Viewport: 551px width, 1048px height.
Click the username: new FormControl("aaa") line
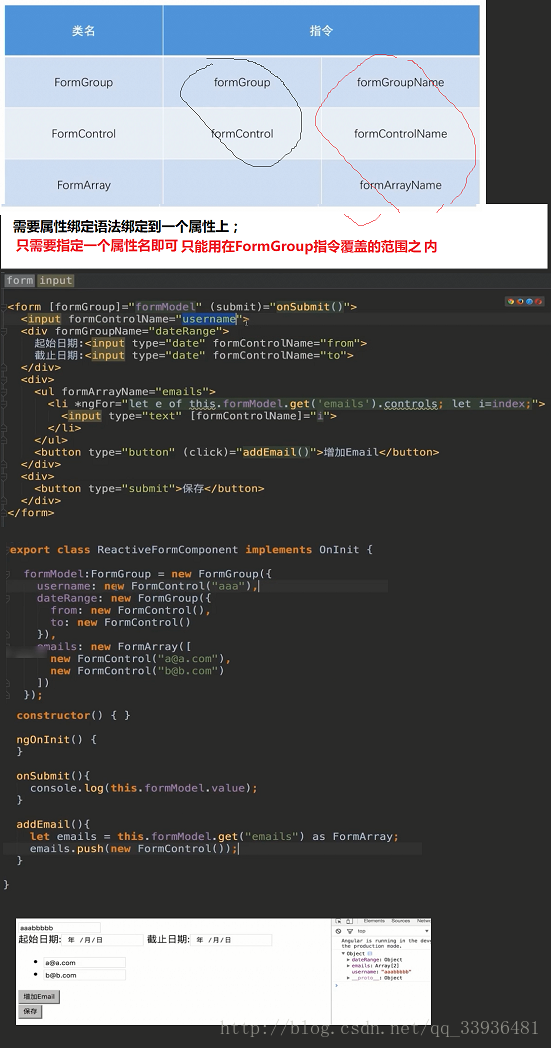pyautogui.click(x=147, y=586)
